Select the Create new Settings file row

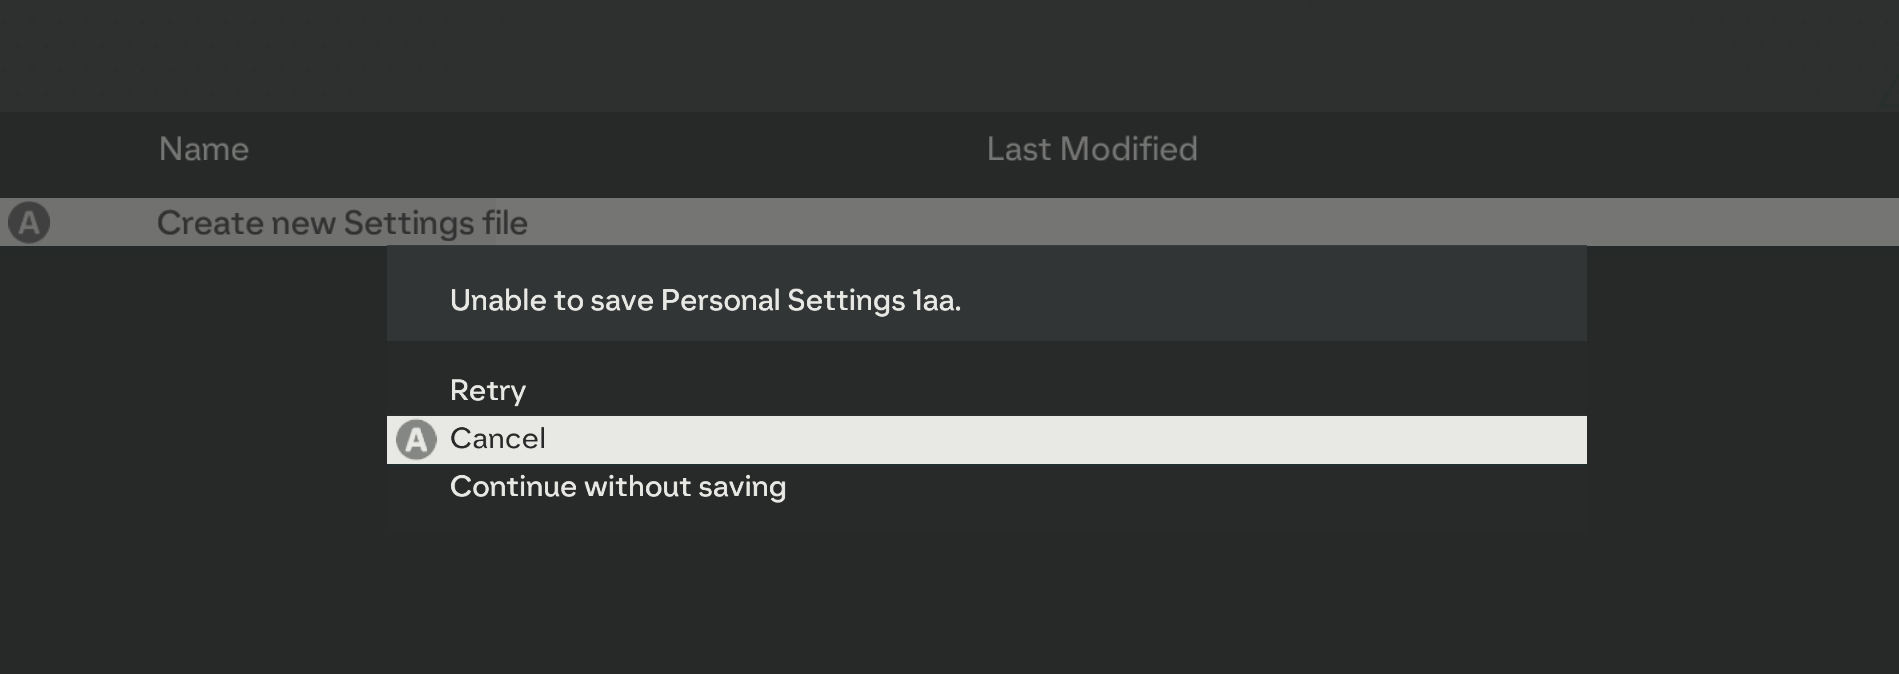click(949, 222)
